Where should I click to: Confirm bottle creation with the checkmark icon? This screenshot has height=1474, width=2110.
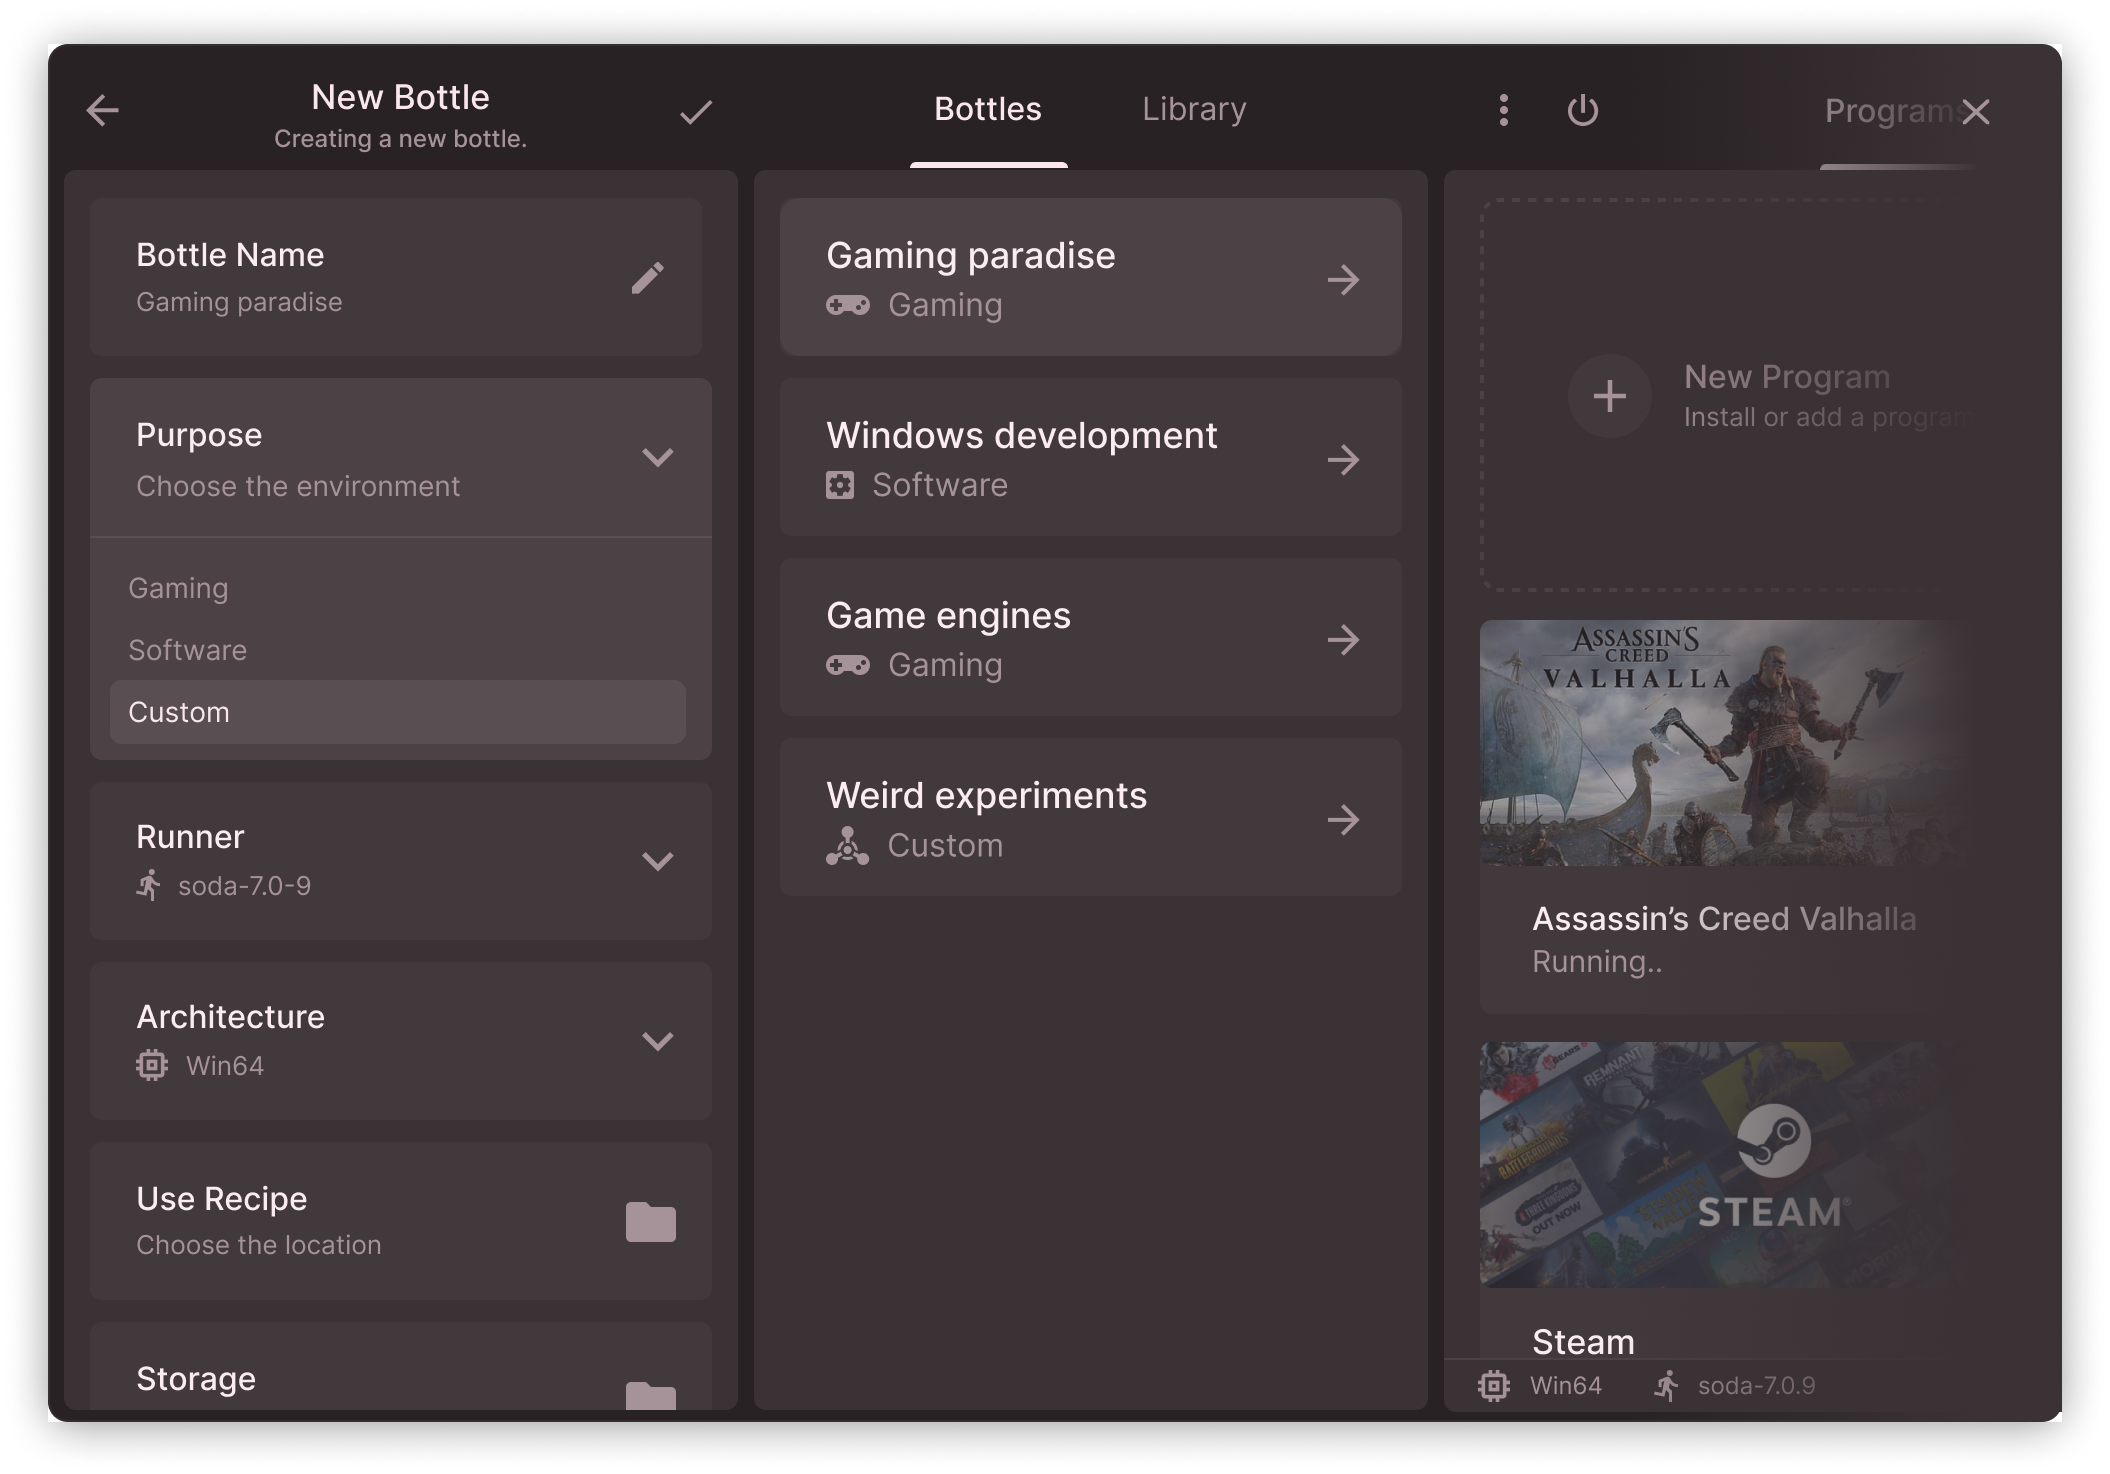pyautogui.click(x=696, y=112)
